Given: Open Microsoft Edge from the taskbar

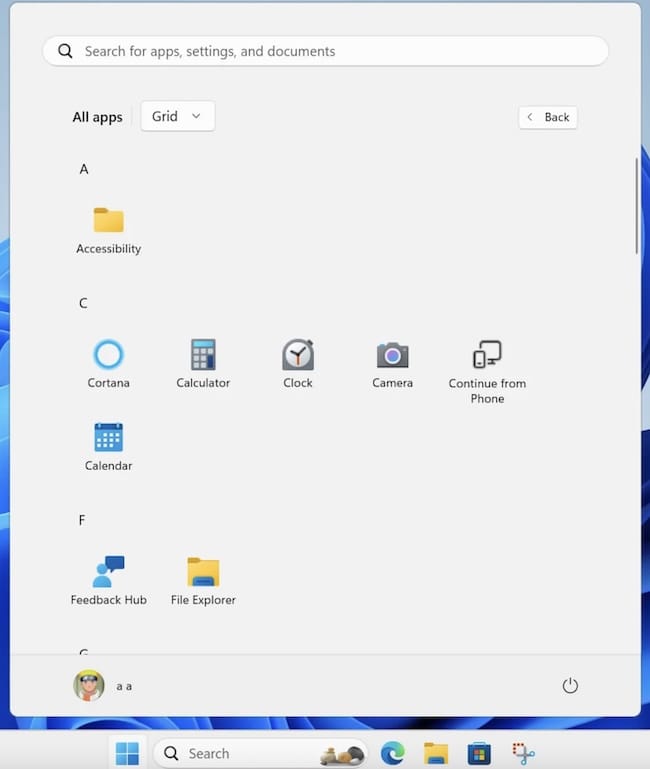Looking at the screenshot, I should point(393,753).
